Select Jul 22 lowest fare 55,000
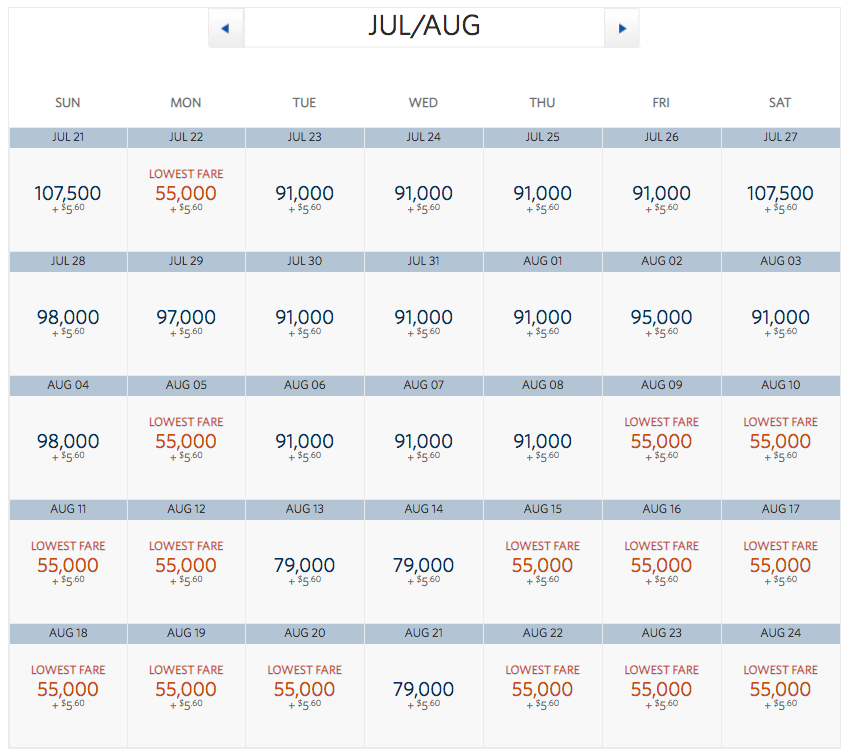This screenshot has height=755, width=850. 186,193
